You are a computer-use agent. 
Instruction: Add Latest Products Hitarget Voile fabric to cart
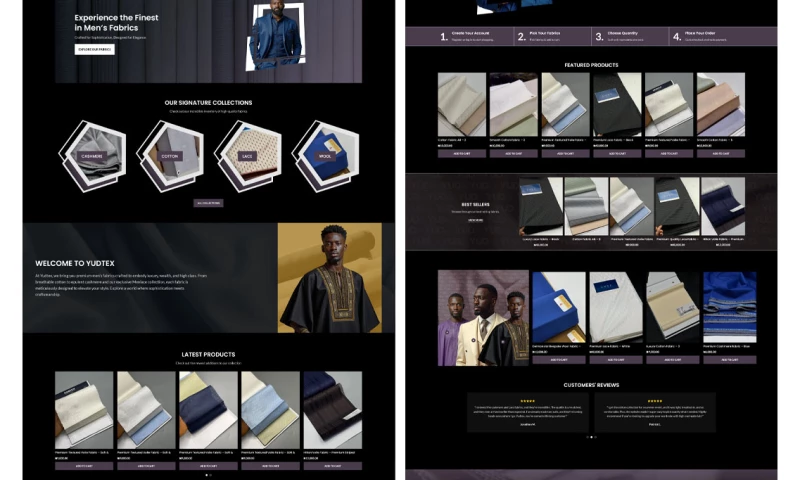tap(333, 466)
